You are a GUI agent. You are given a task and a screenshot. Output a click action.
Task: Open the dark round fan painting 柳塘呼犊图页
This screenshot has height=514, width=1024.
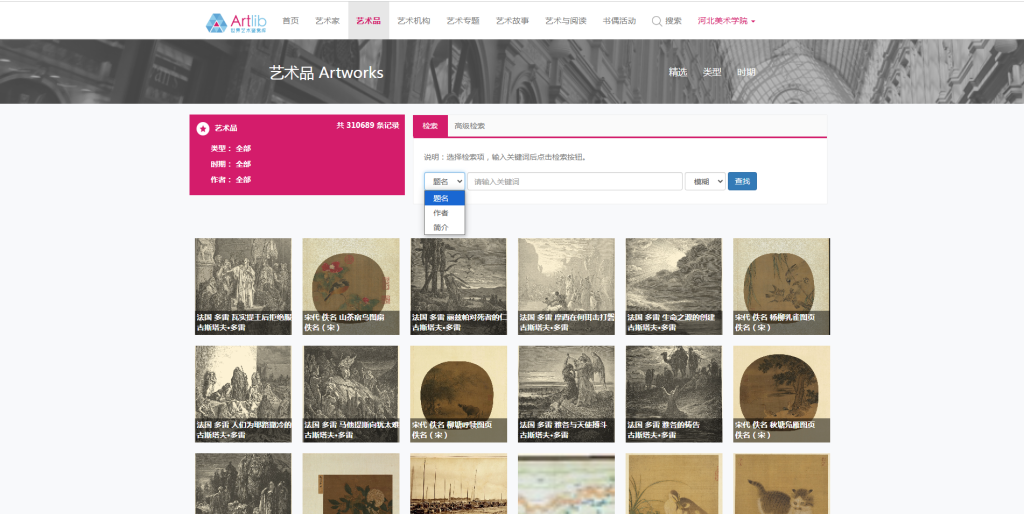click(458, 394)
